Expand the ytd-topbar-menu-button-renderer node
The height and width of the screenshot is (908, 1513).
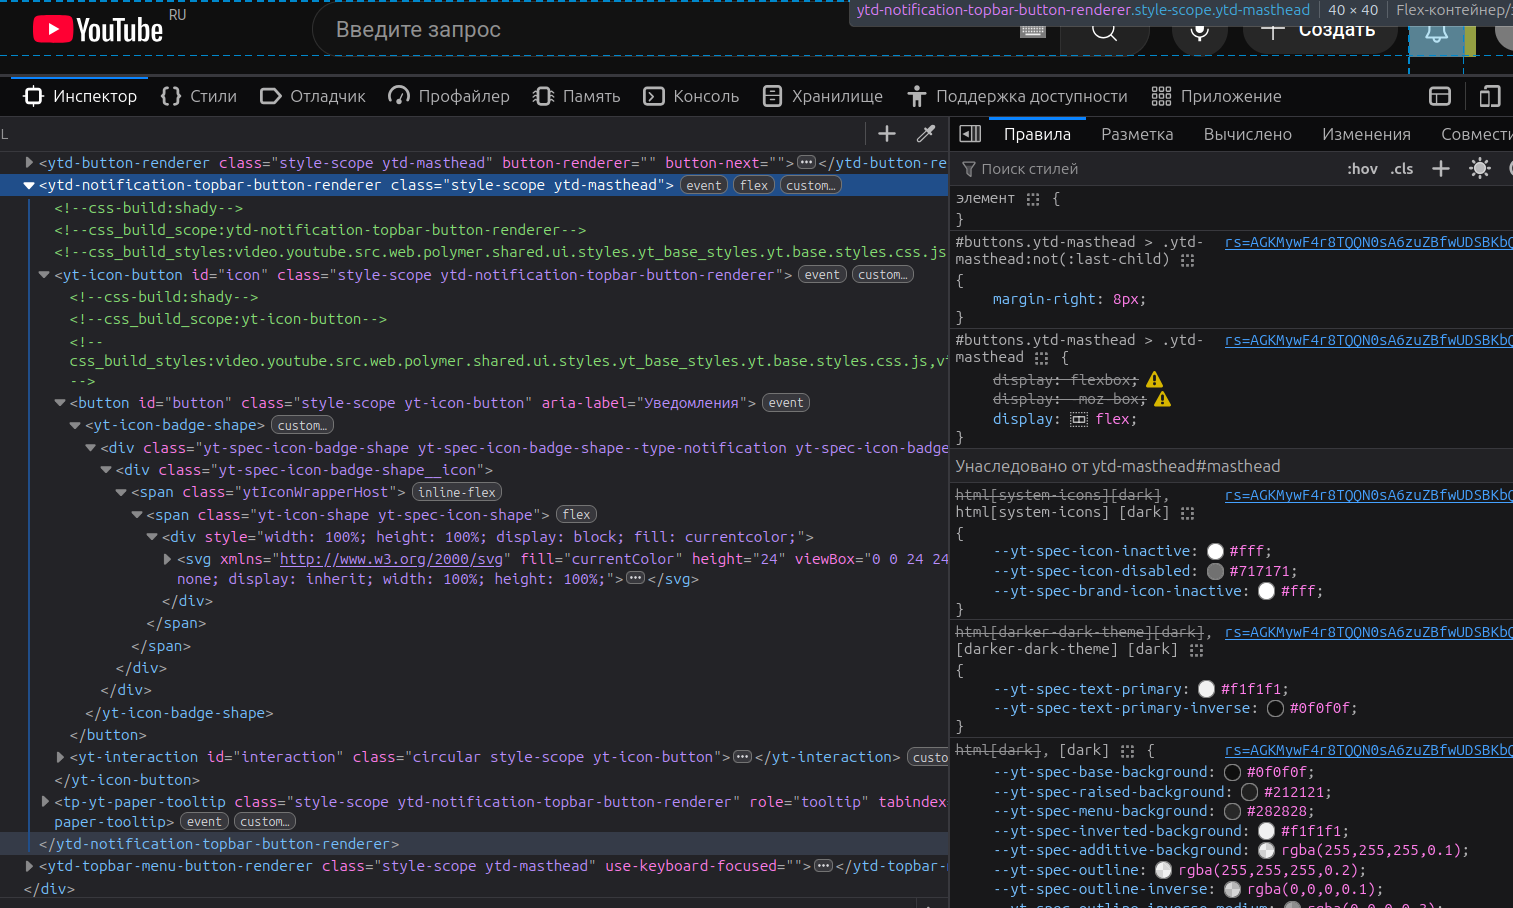click(29, 866)
